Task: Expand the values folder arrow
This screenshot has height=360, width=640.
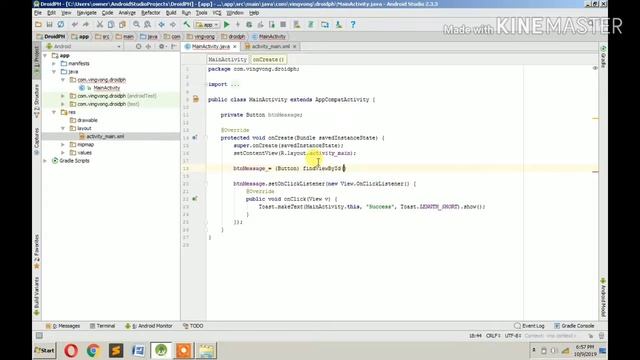Action: pyautogui.click(x=63, y=153)
